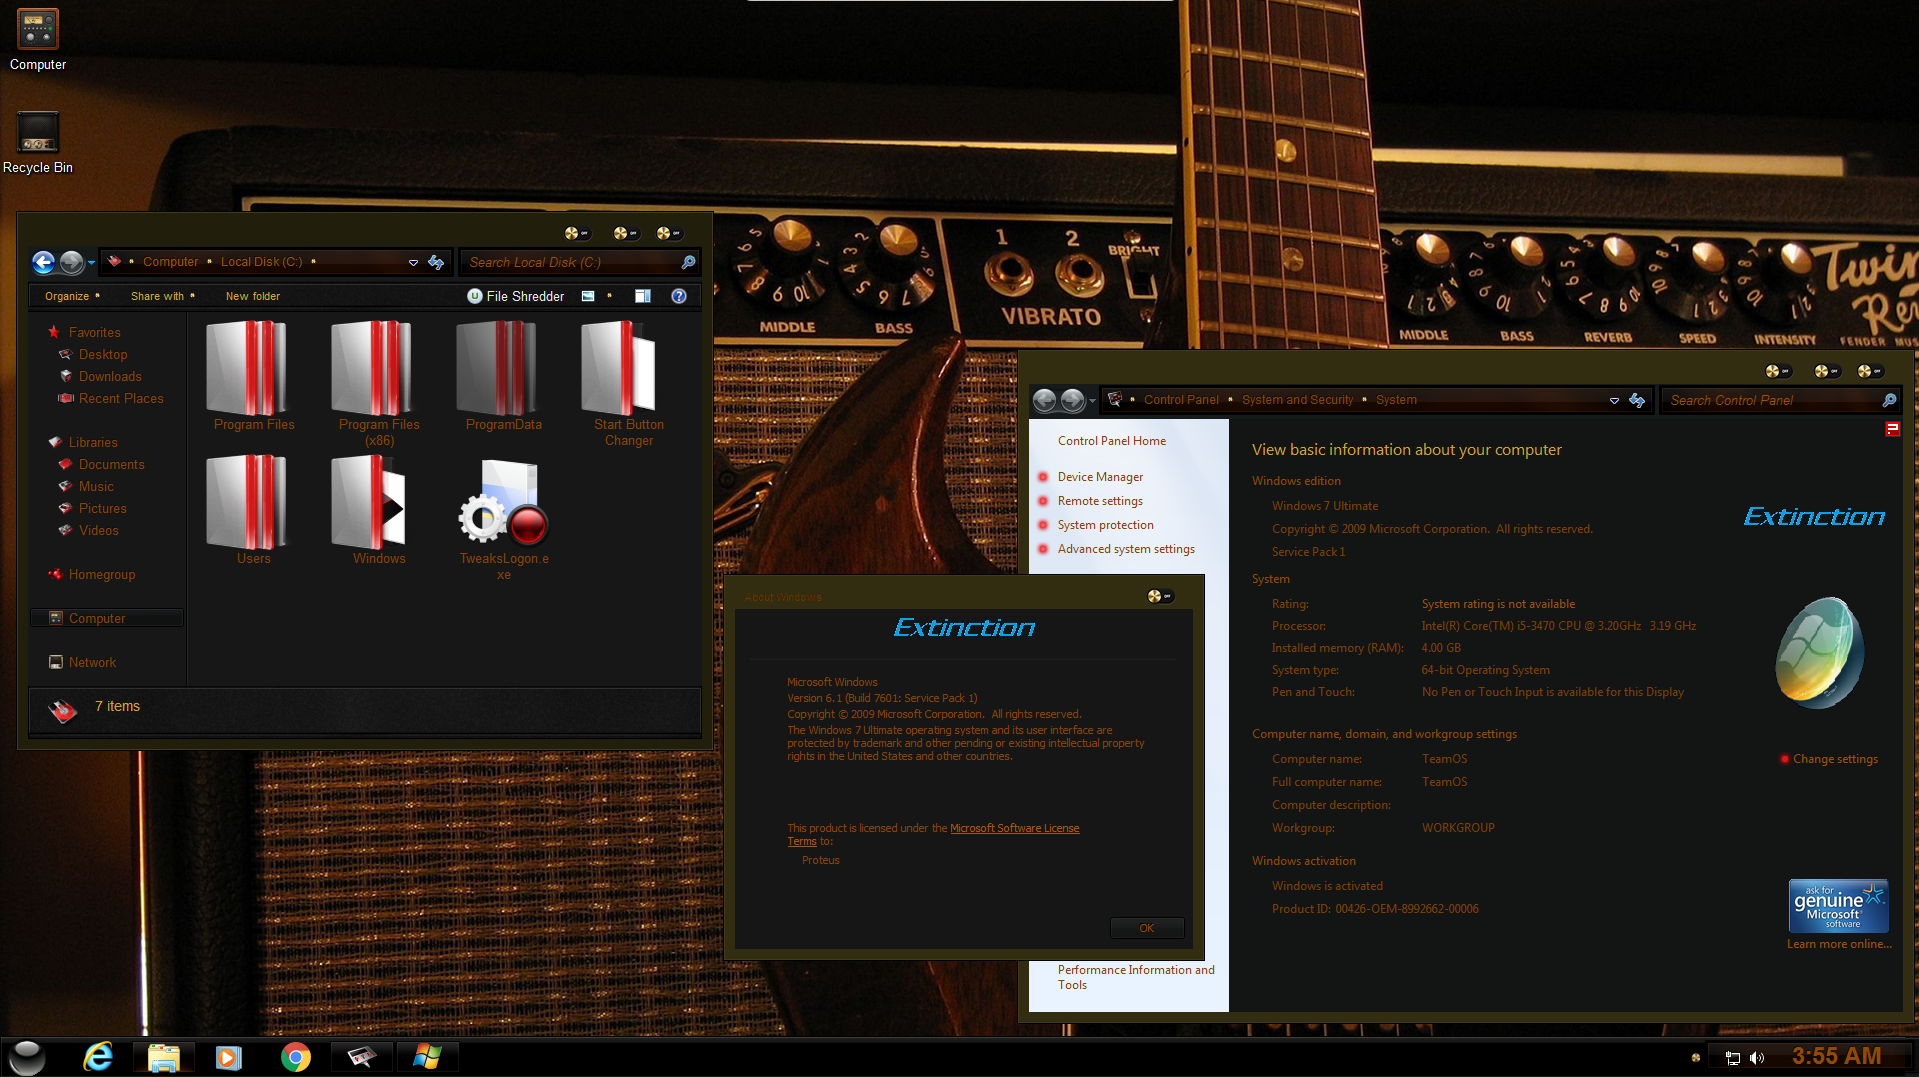Open Advanced system settings link
Screen dimensions: 1919x1077
point(1126,549)
